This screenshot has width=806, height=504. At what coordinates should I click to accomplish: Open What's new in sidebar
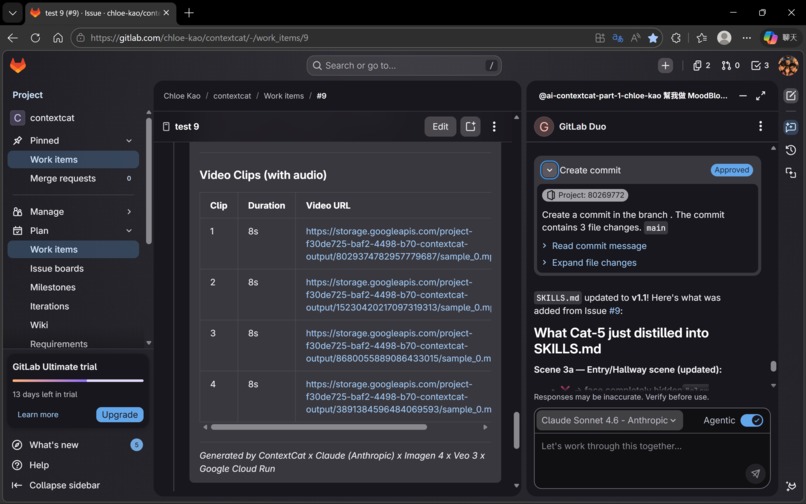(76, 445)
